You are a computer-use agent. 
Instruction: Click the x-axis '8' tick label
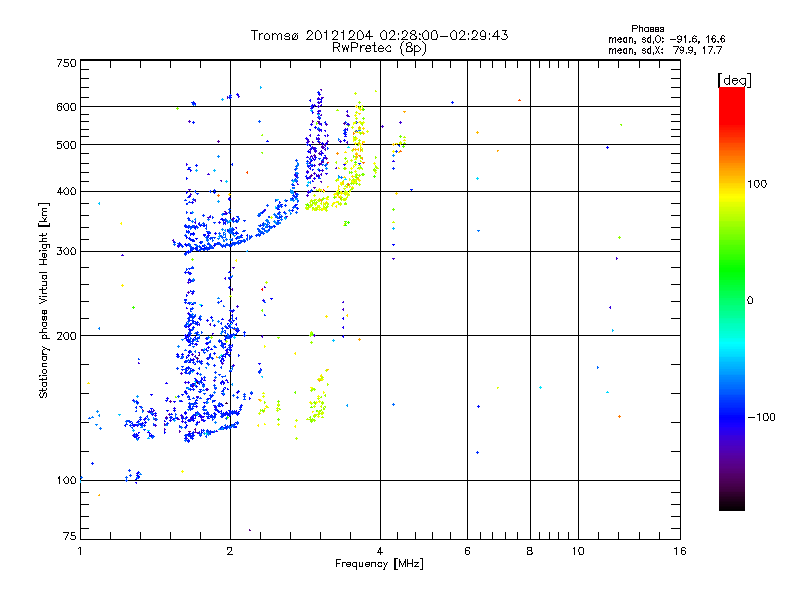[x=530, y=551]
